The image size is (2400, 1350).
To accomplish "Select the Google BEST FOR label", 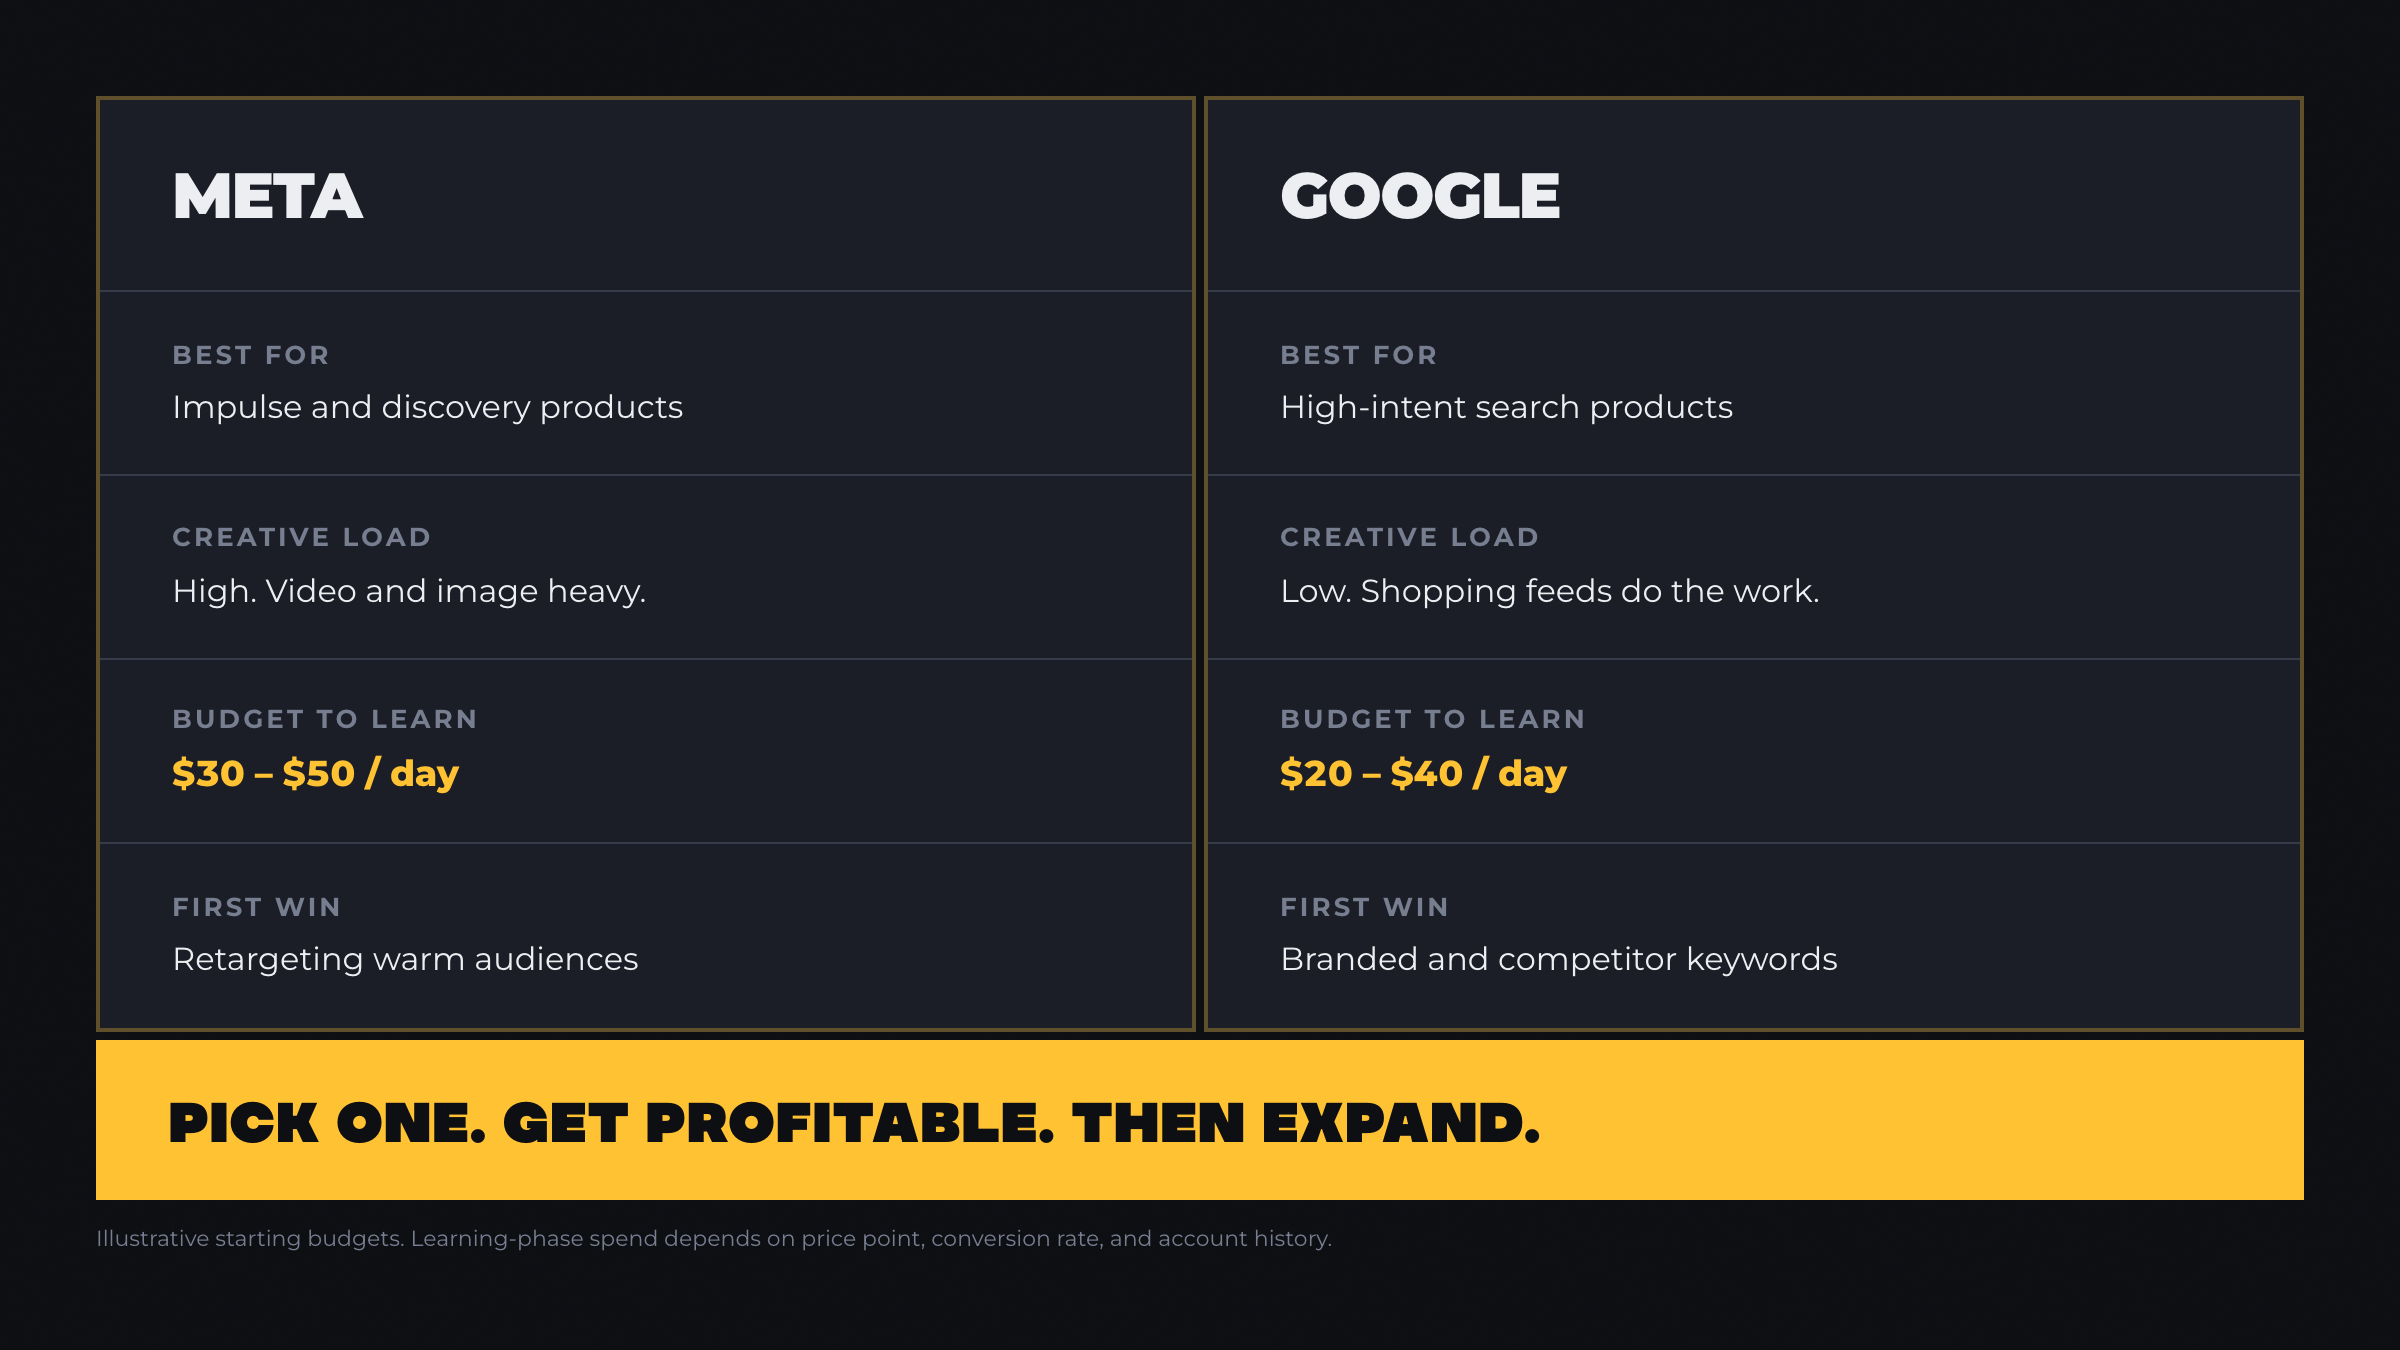I will (1359, 355).
